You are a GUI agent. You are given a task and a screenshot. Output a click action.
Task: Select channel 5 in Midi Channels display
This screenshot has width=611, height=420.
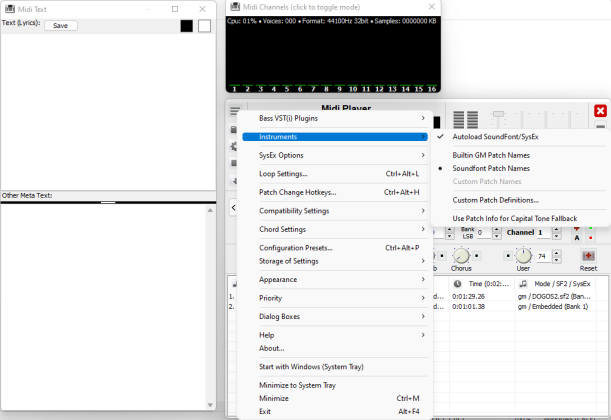(287, 89)
